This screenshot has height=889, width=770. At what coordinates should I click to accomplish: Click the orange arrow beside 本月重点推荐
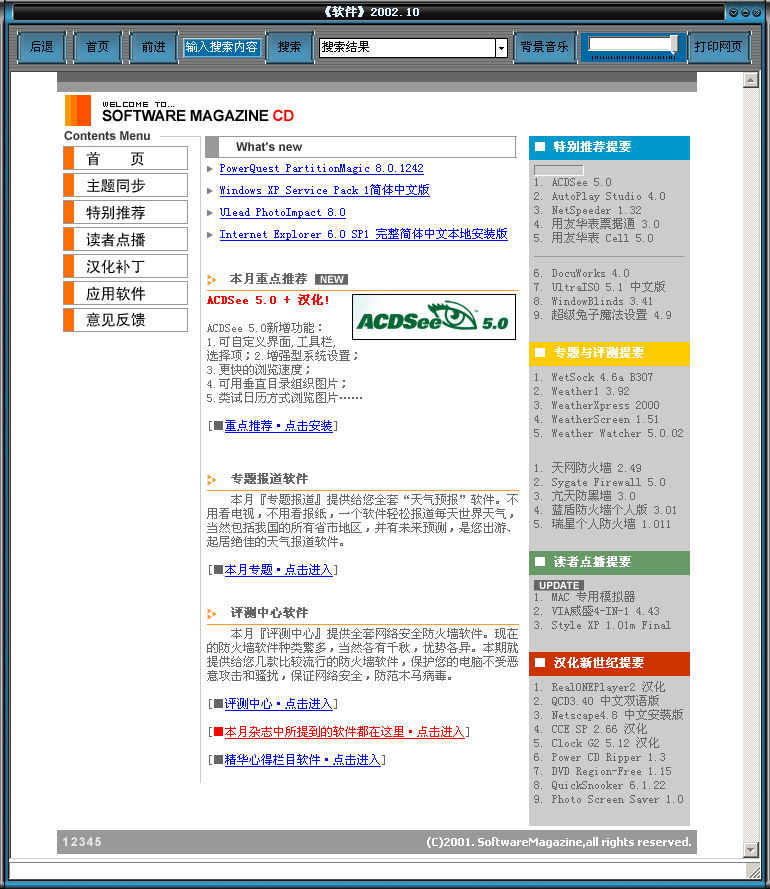(212, 280)
